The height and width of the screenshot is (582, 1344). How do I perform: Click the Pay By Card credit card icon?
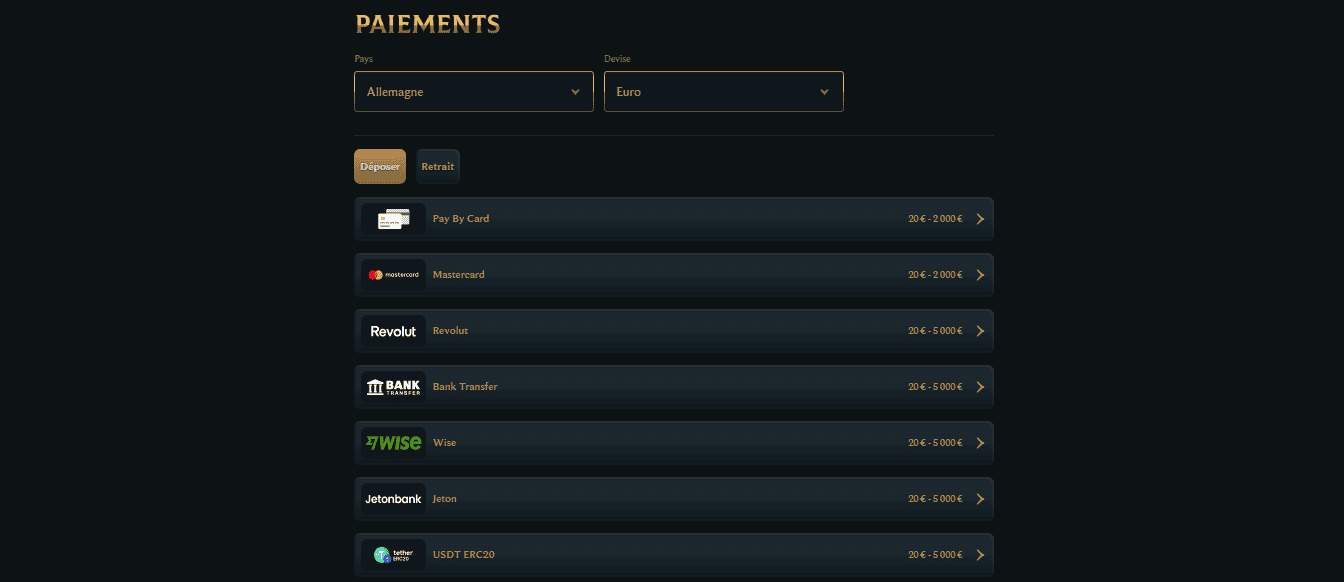392,218
